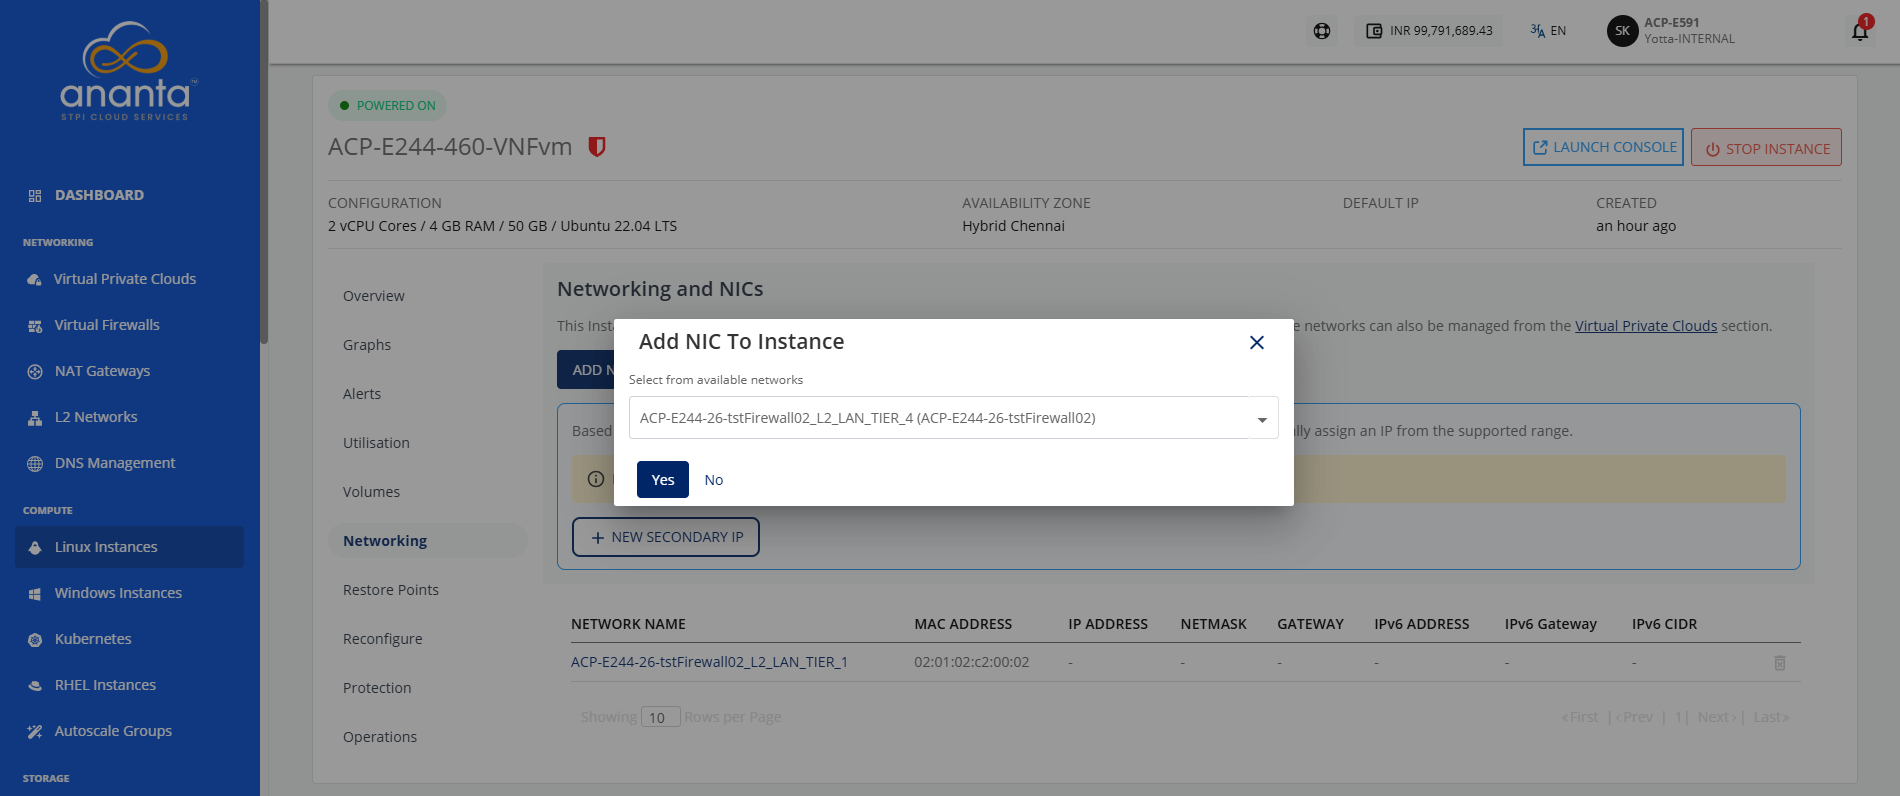Image resolution: width=1900 pixels, height=796 pixels.
Task: Click the support lifebuoy icon in header
Action: click(1322, 31)
